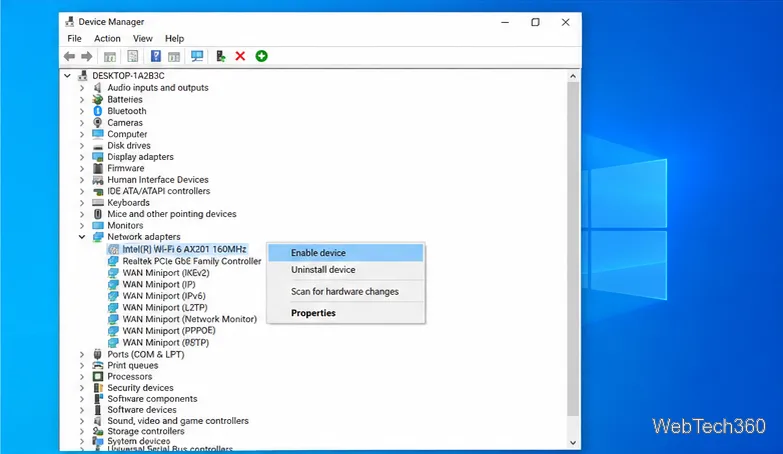Choose Properties in context menu

346,313
